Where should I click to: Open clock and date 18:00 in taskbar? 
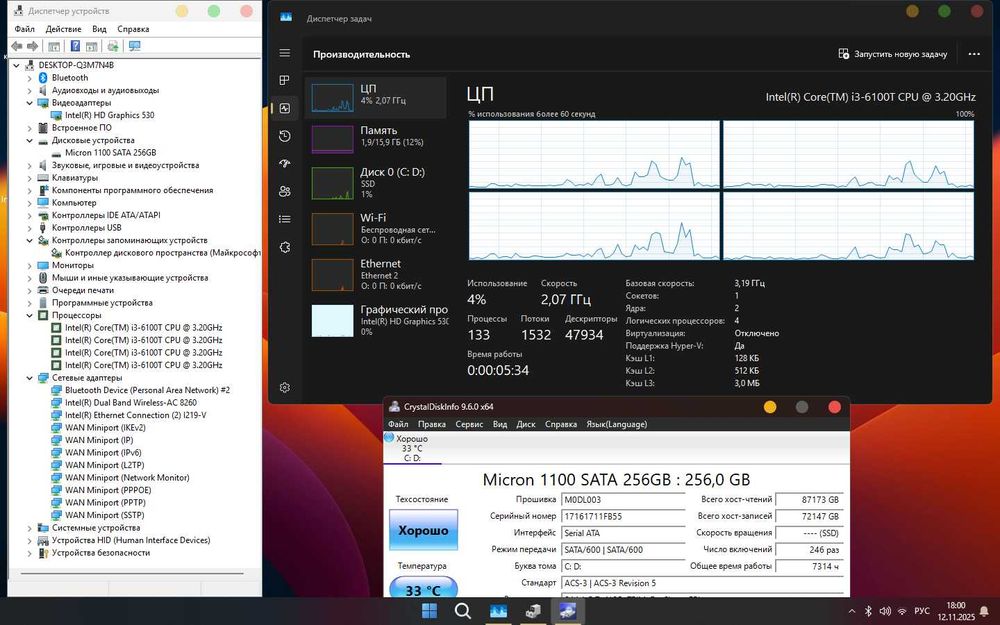coord(956,611)
